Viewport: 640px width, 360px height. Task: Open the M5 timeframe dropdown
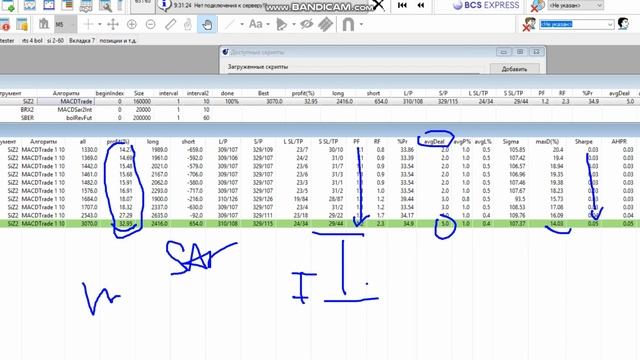[x=65, y=24]
